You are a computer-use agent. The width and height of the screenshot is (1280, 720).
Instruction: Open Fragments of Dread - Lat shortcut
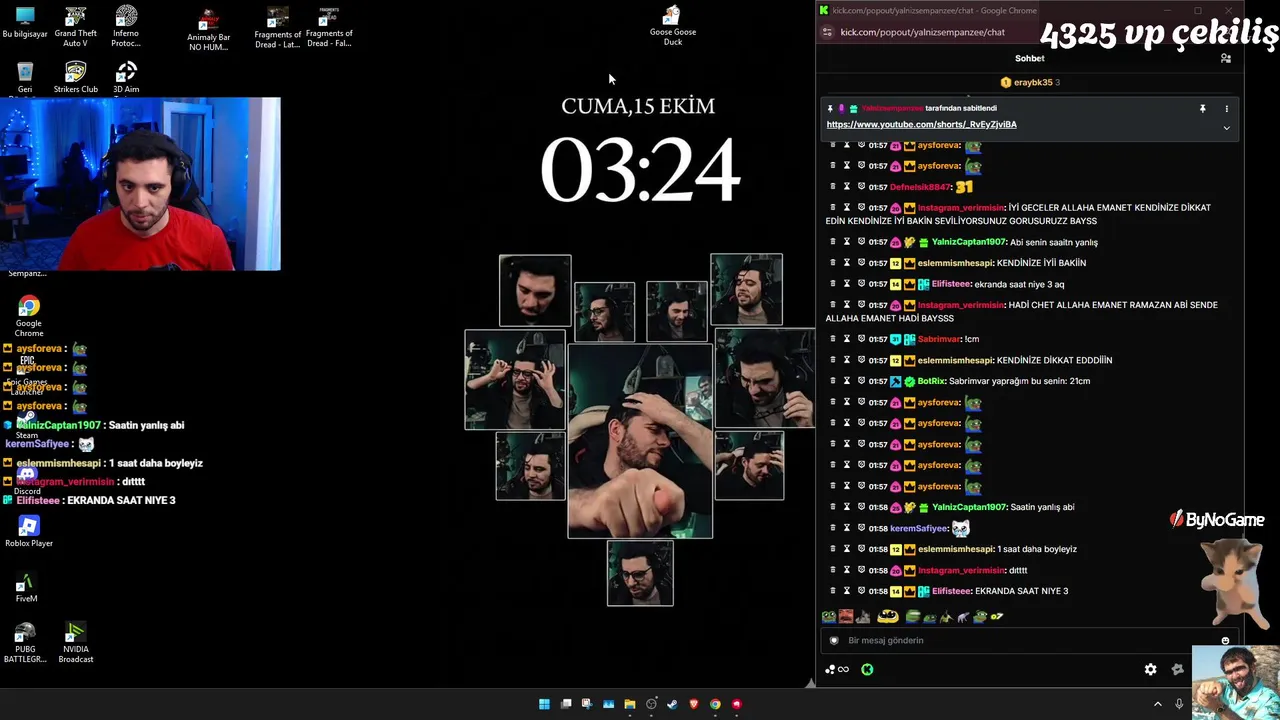(x=277, y=27)
